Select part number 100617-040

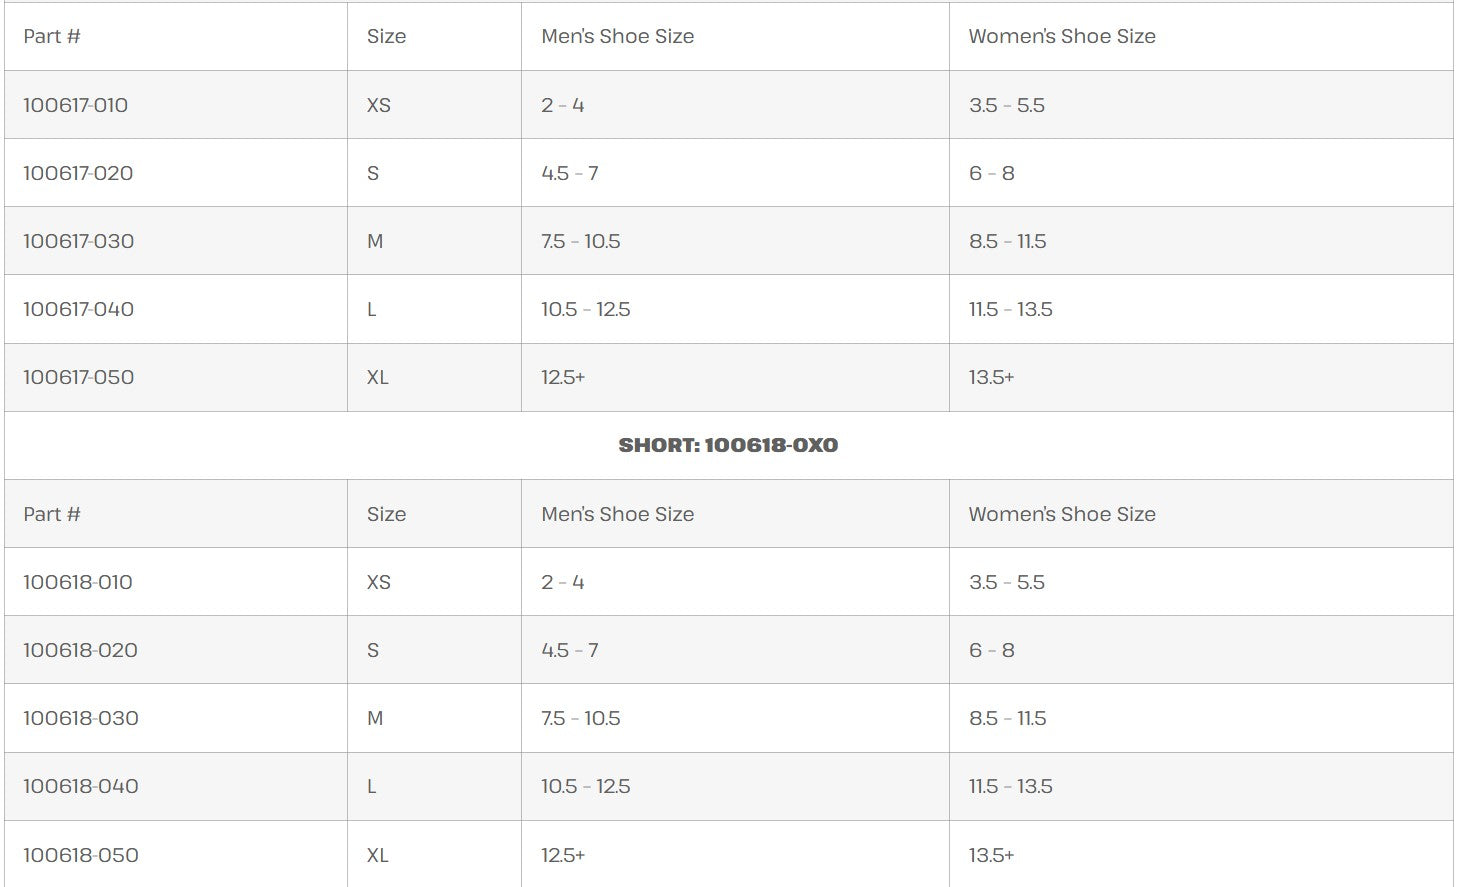click(x=79, y=309)
